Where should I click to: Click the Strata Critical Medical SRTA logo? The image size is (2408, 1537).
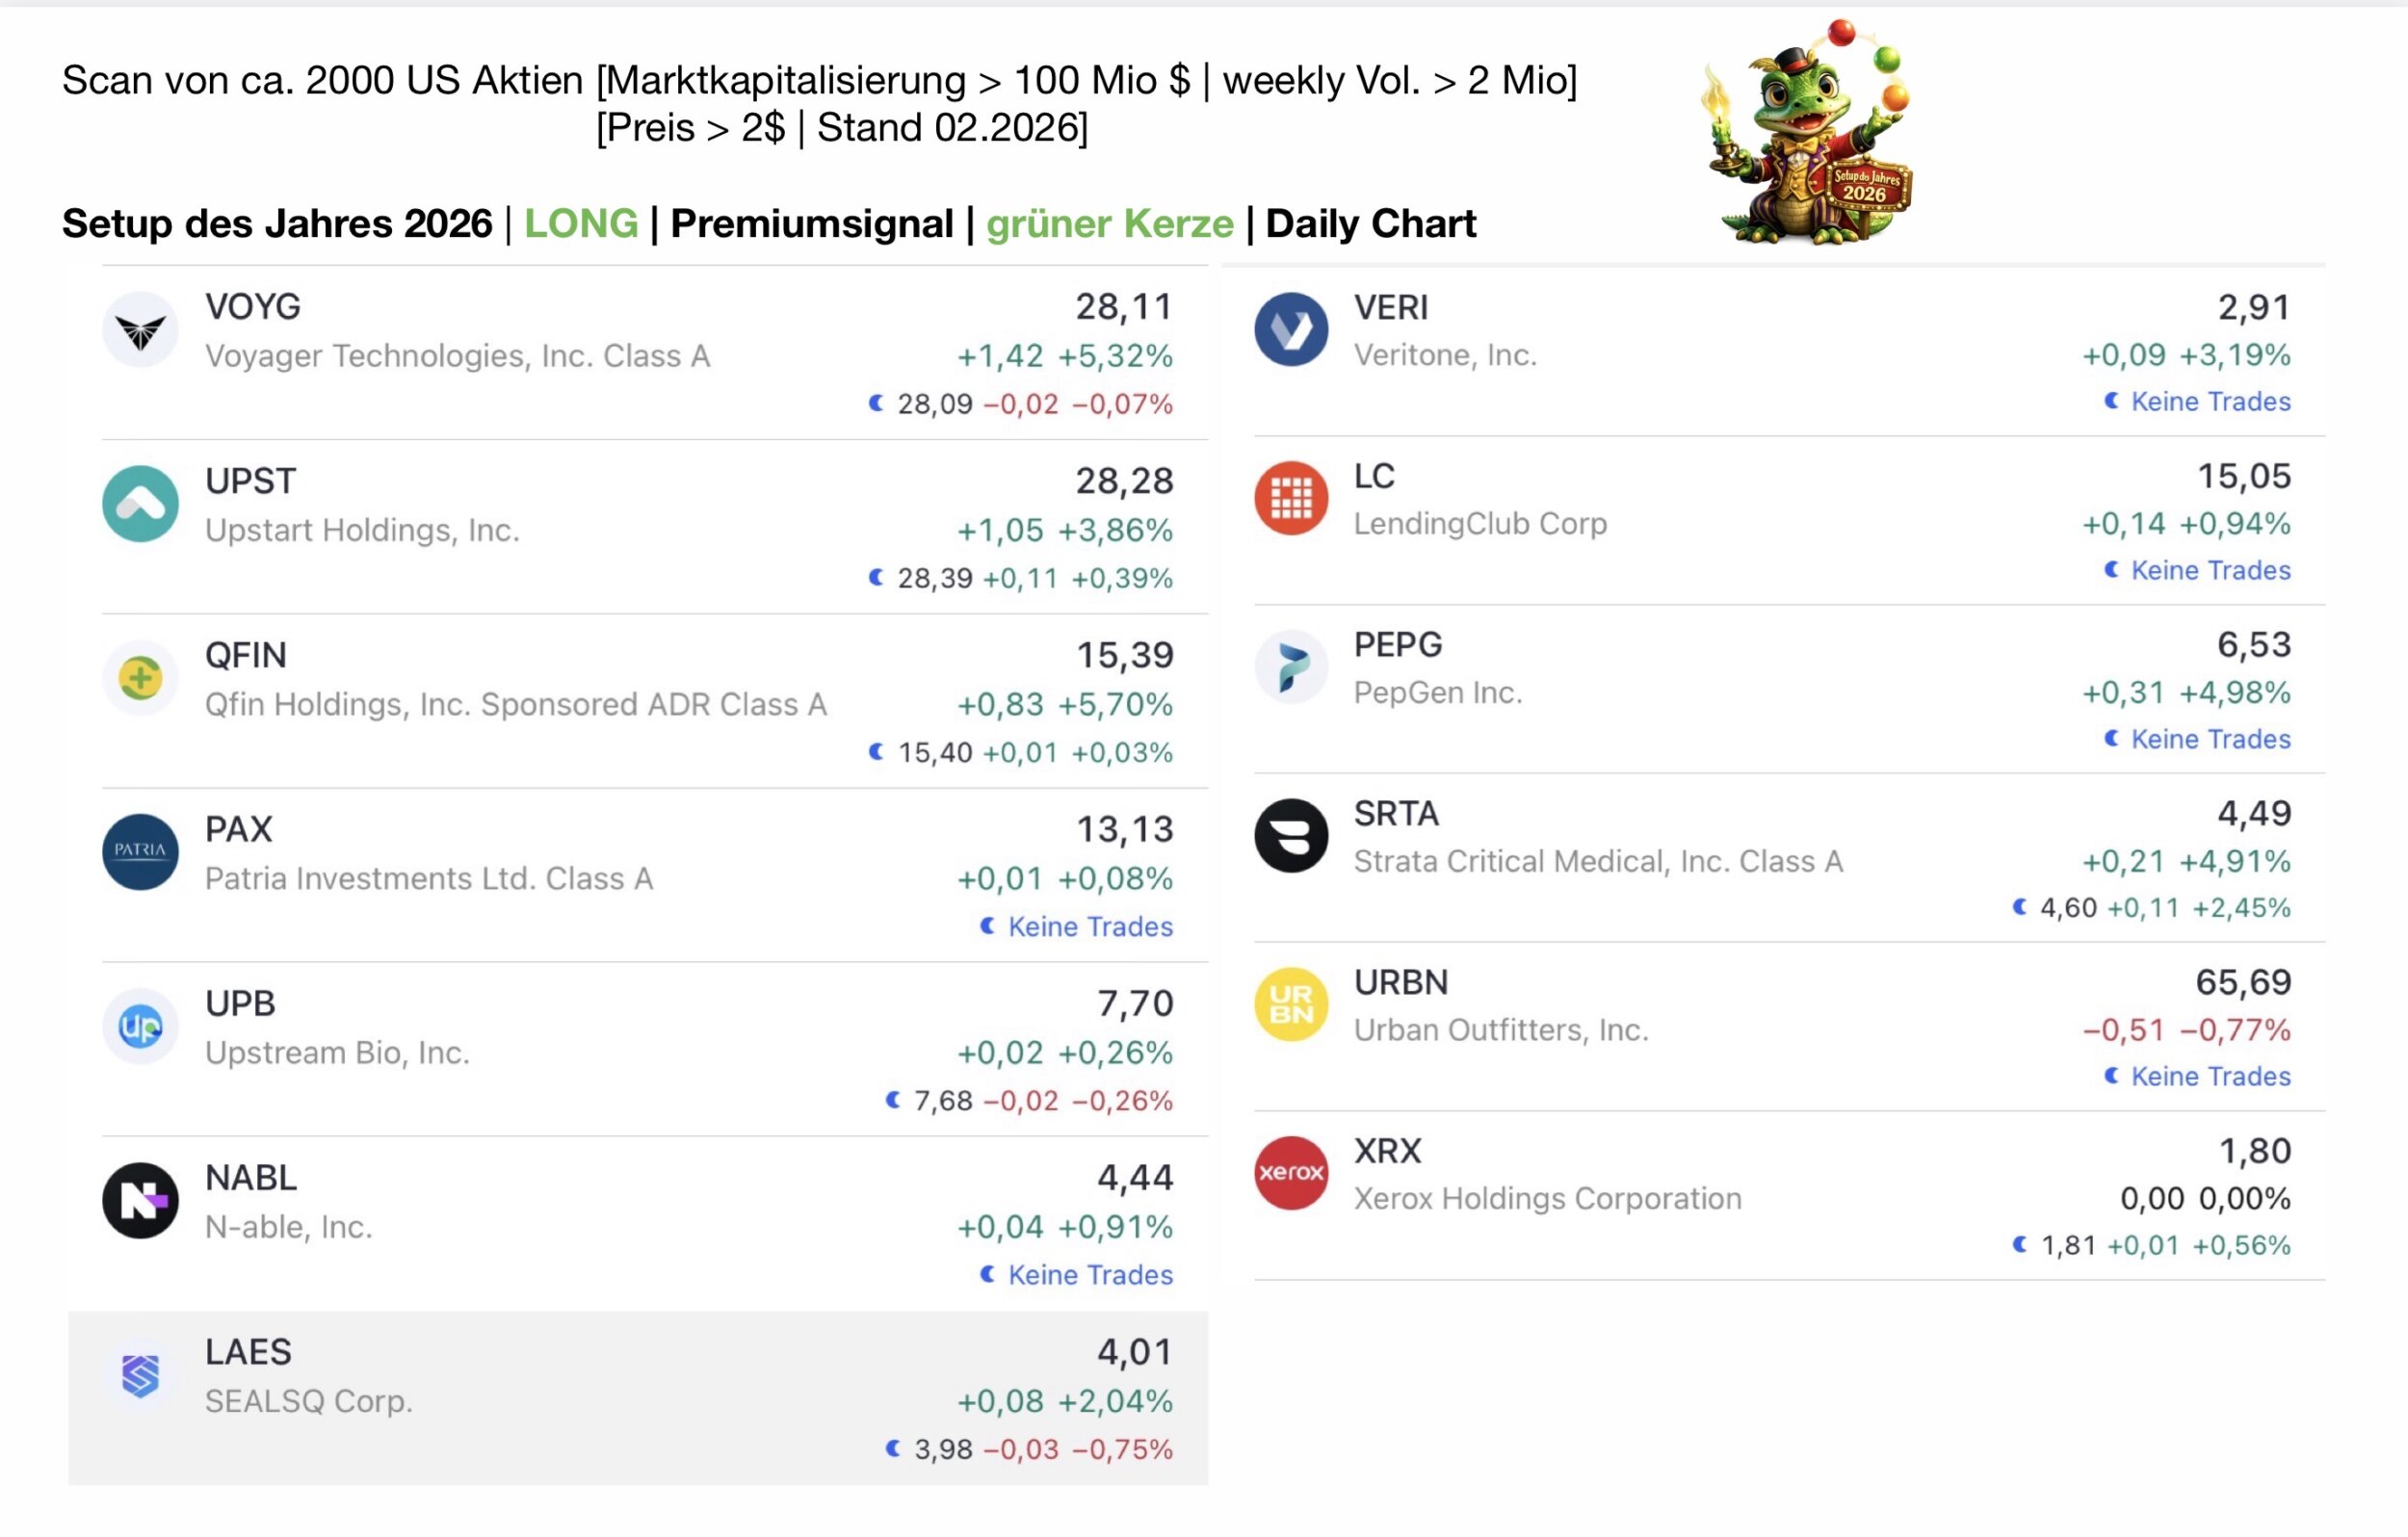(x=1291, y=836)
